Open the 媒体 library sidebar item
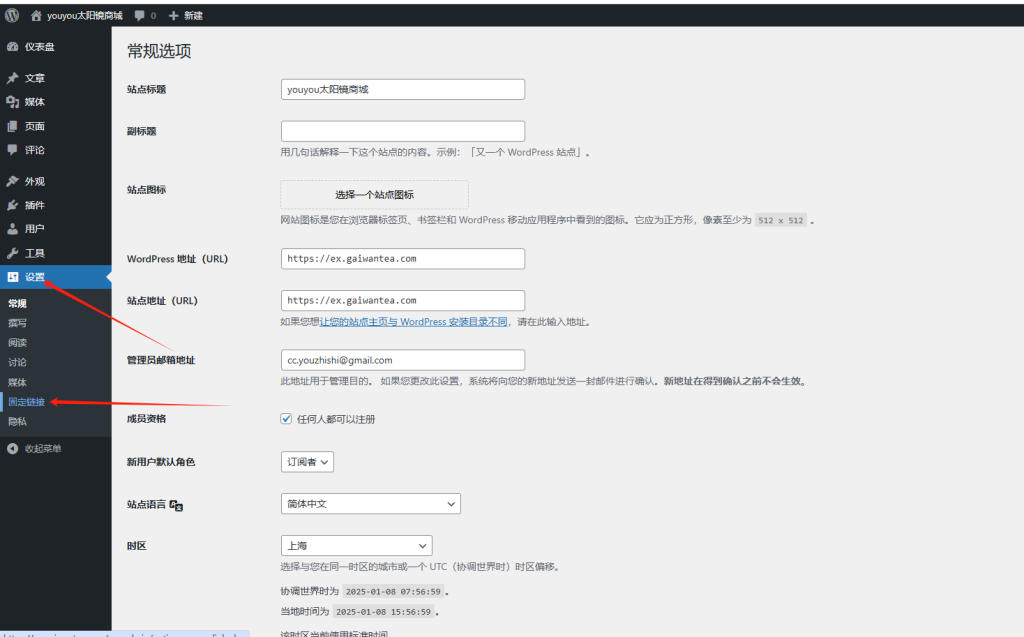The width and height of the screenshot is (1024, 637). (x=36, y=101)
